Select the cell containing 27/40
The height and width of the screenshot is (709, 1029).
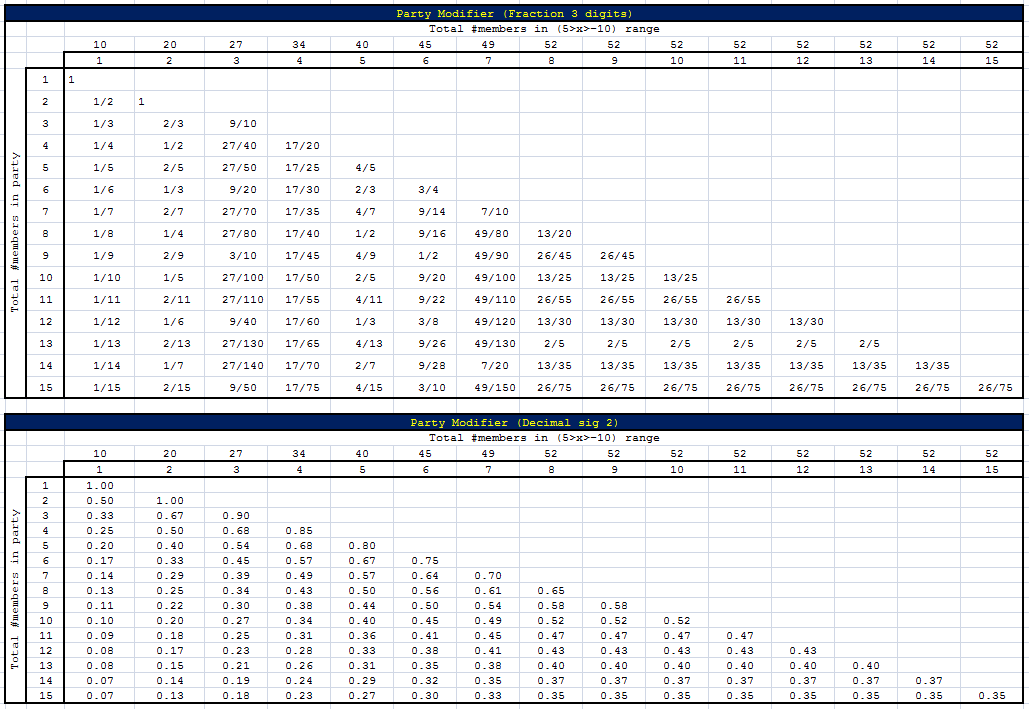click(236, 145)
